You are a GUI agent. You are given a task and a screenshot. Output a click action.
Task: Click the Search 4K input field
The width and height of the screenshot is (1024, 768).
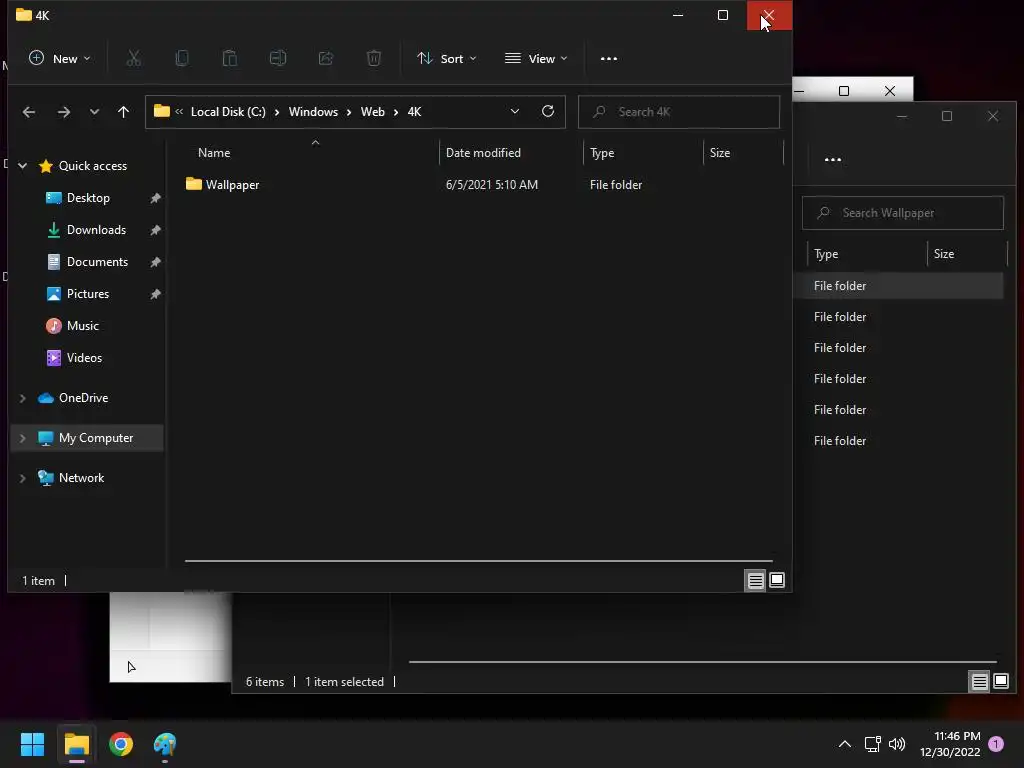[x=679, y=112]
